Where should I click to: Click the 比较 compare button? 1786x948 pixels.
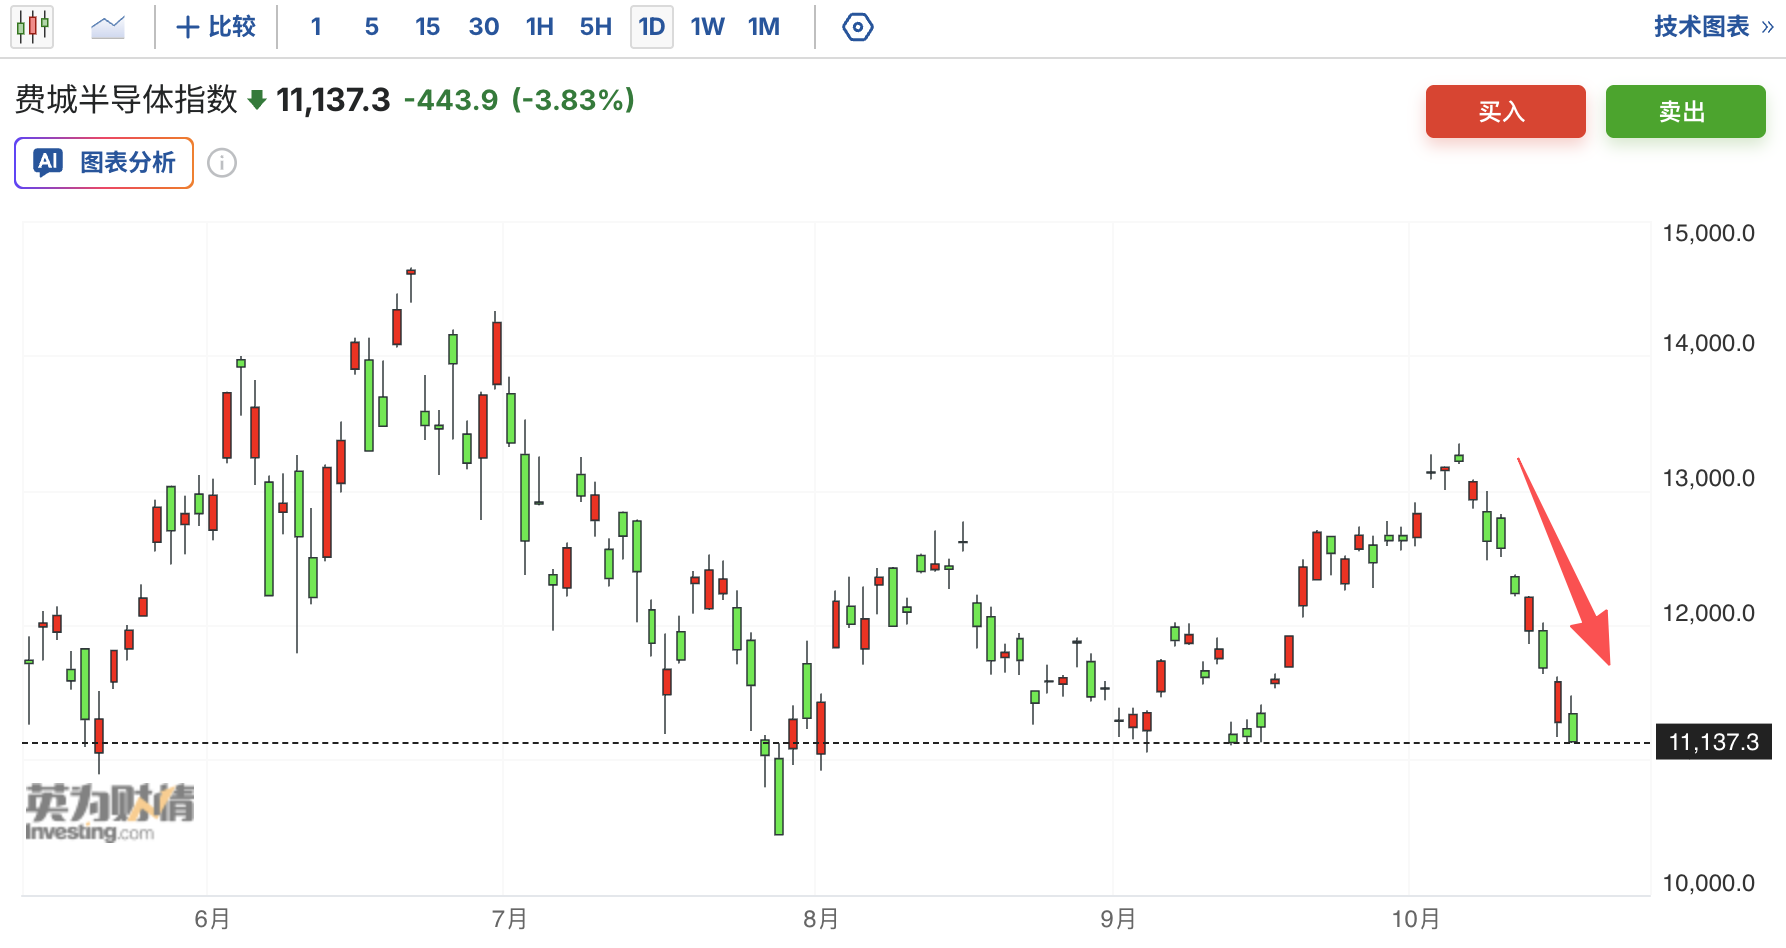(x=216, y=27)
